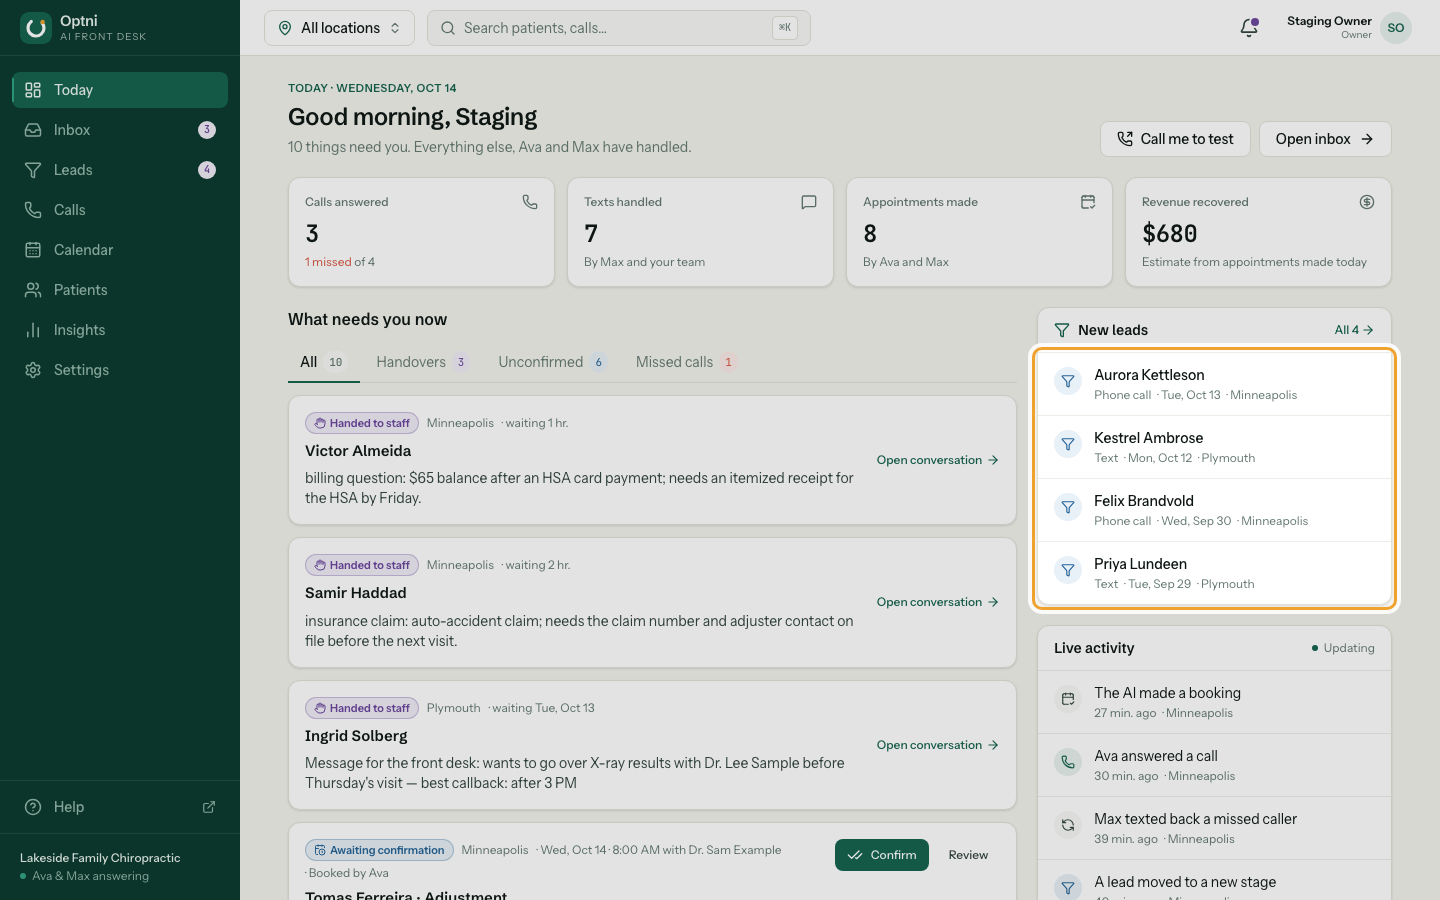Click the external link icon next to Help
This screenshot has height=900, width=1440.
[209, 807]
